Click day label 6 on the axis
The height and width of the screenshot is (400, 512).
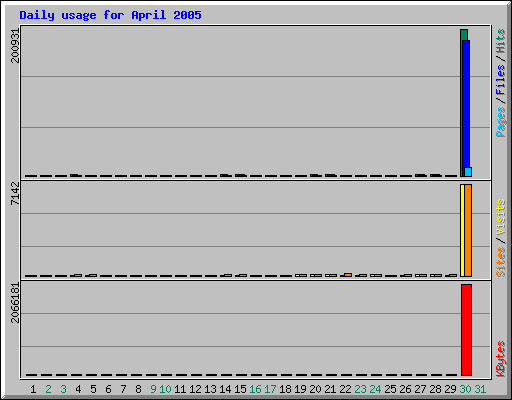click(x=108, y=389)
